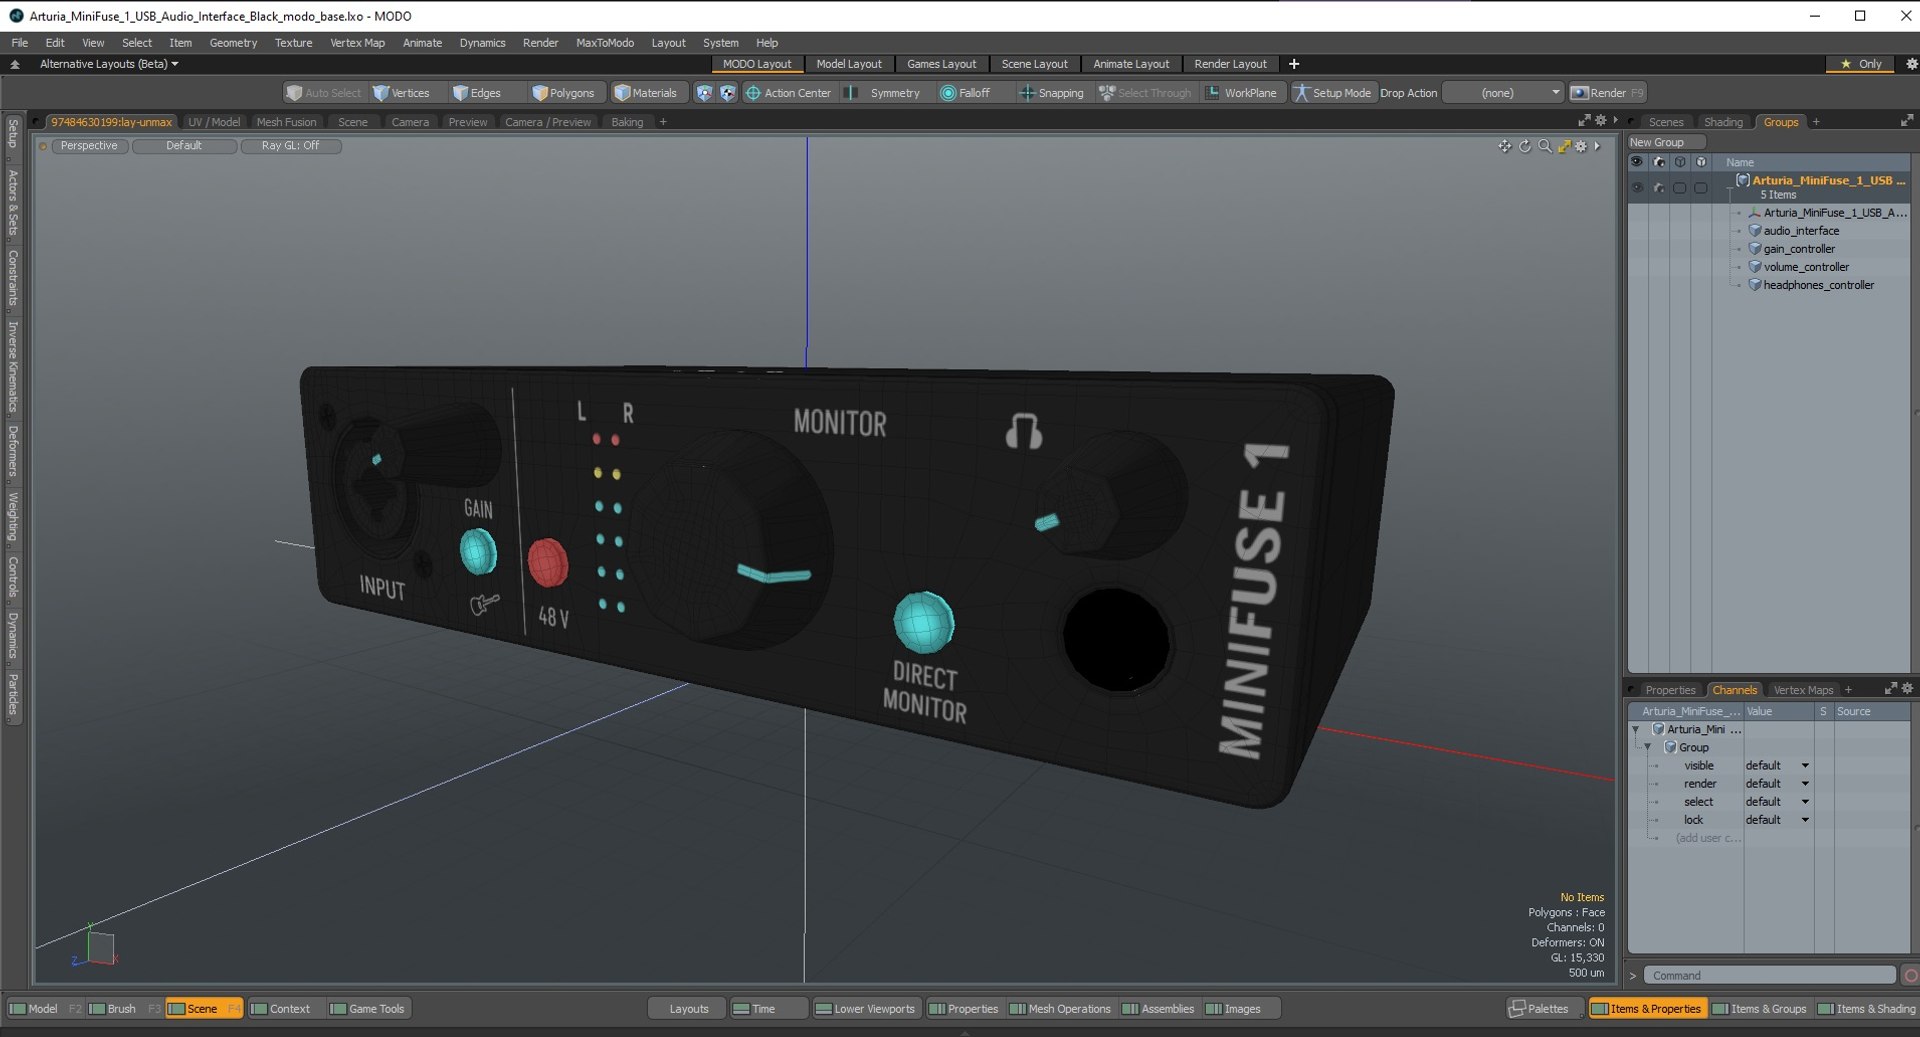Collapse the Arturia_Mini channels tree node
Image resolution: width=1920 pixels, height=1037 pixels.
tap(1635, 730)
